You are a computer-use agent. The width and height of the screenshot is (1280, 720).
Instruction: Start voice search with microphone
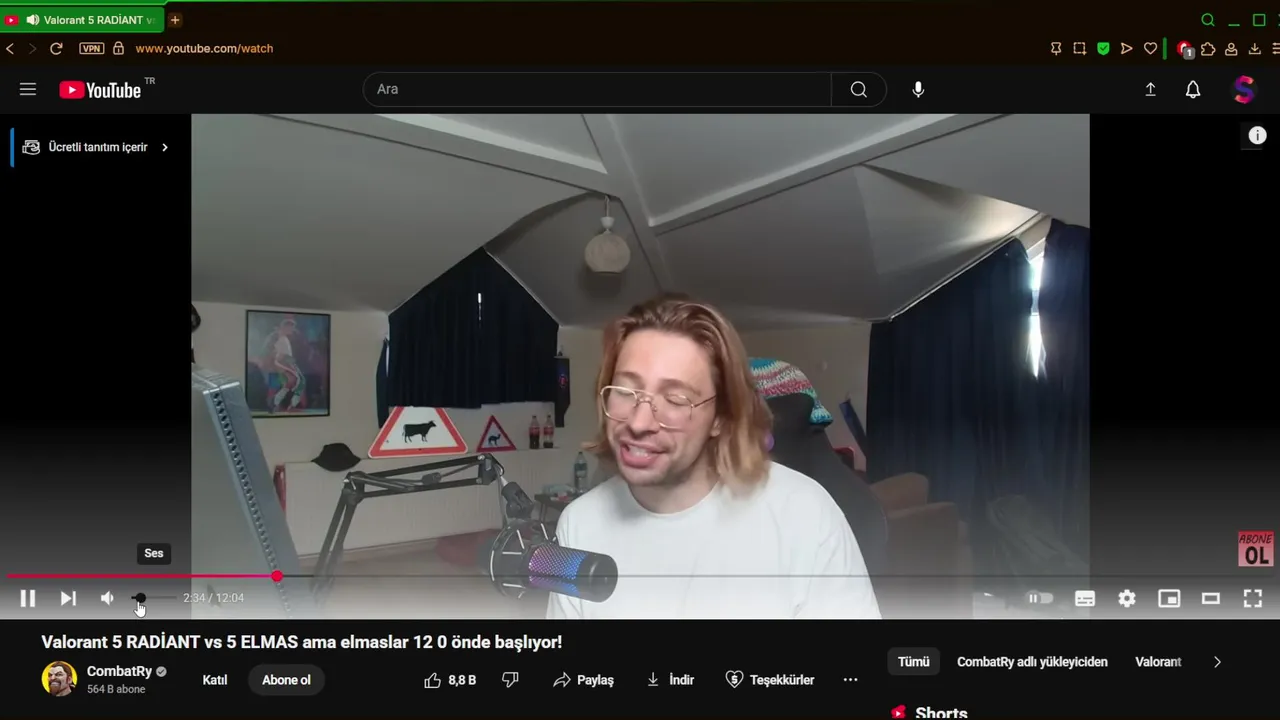pyautogui.click(x=918, y=89)
